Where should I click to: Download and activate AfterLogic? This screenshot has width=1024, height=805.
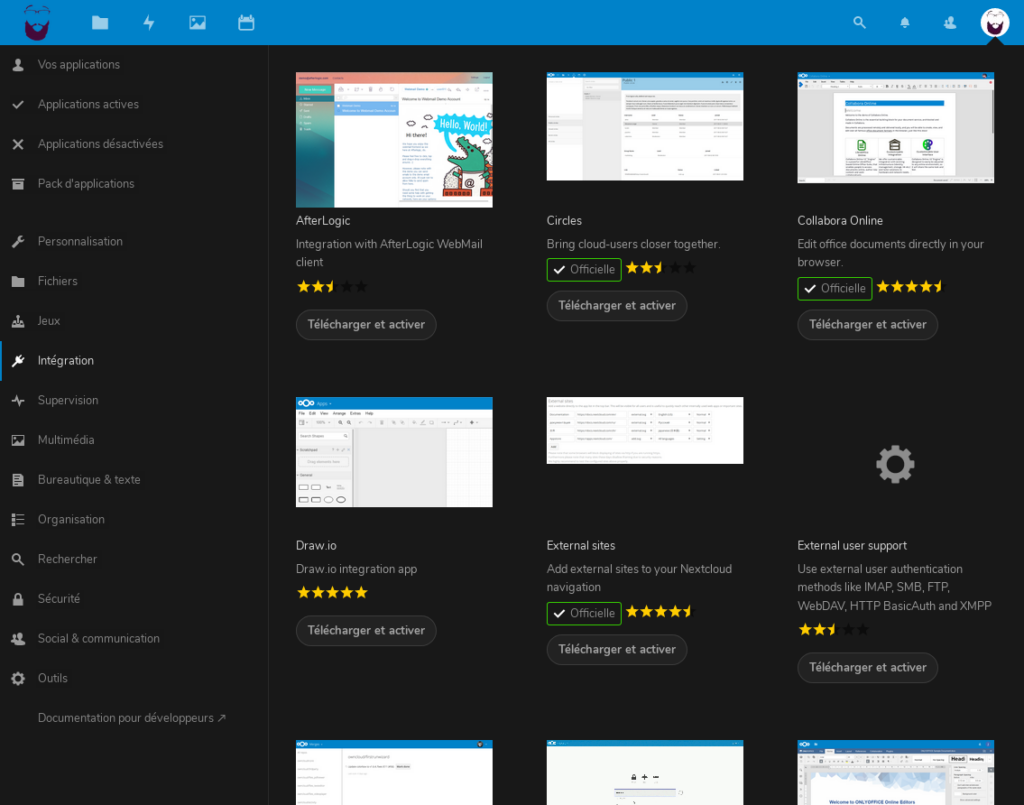366,324
